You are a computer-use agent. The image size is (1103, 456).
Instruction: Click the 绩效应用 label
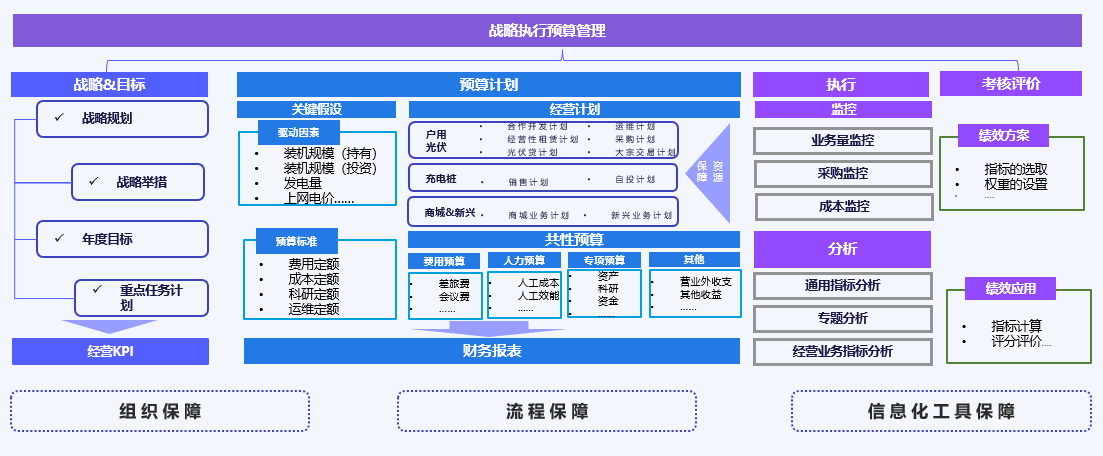(x=1010, y=289)
